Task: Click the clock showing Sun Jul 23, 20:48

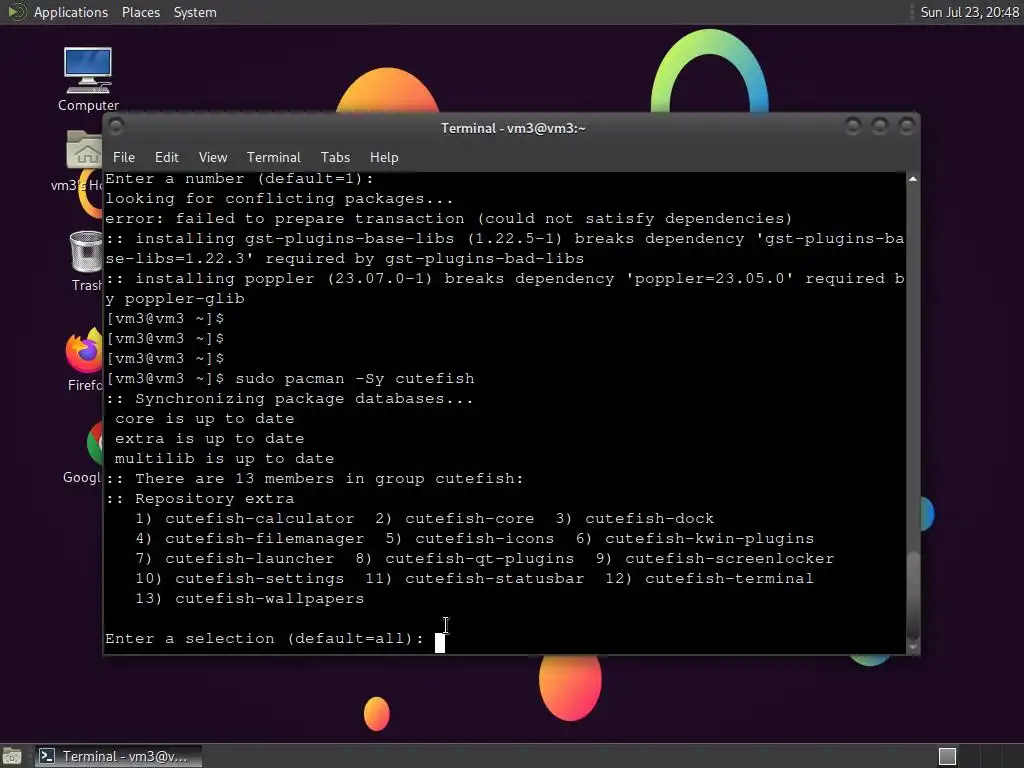Action: [x=969, y=12]
